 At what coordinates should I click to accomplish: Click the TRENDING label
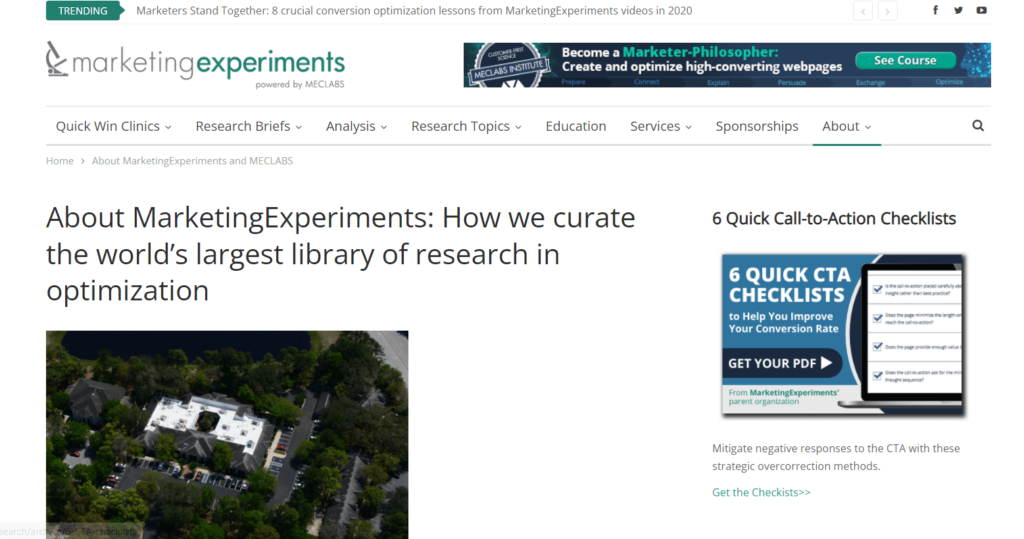point(83,11)
